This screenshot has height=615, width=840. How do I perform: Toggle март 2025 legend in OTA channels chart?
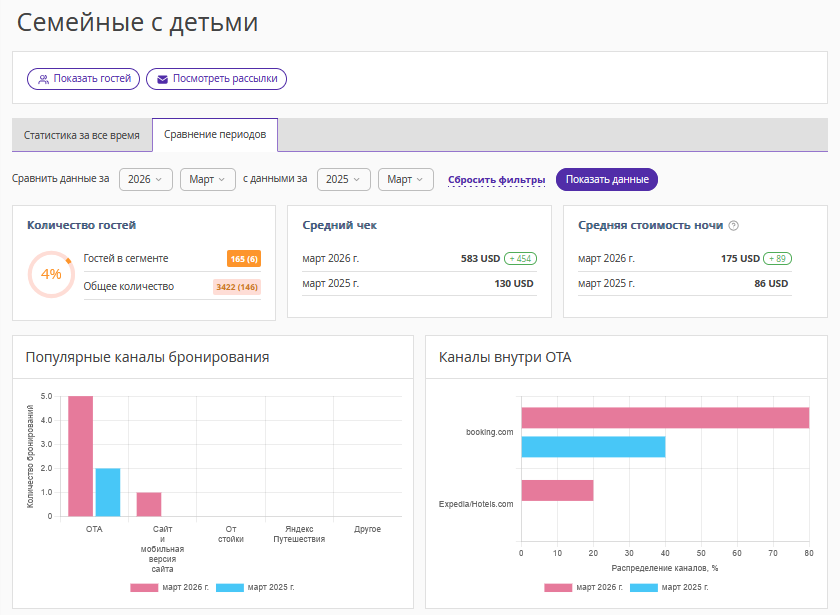[x=669, y=588]
